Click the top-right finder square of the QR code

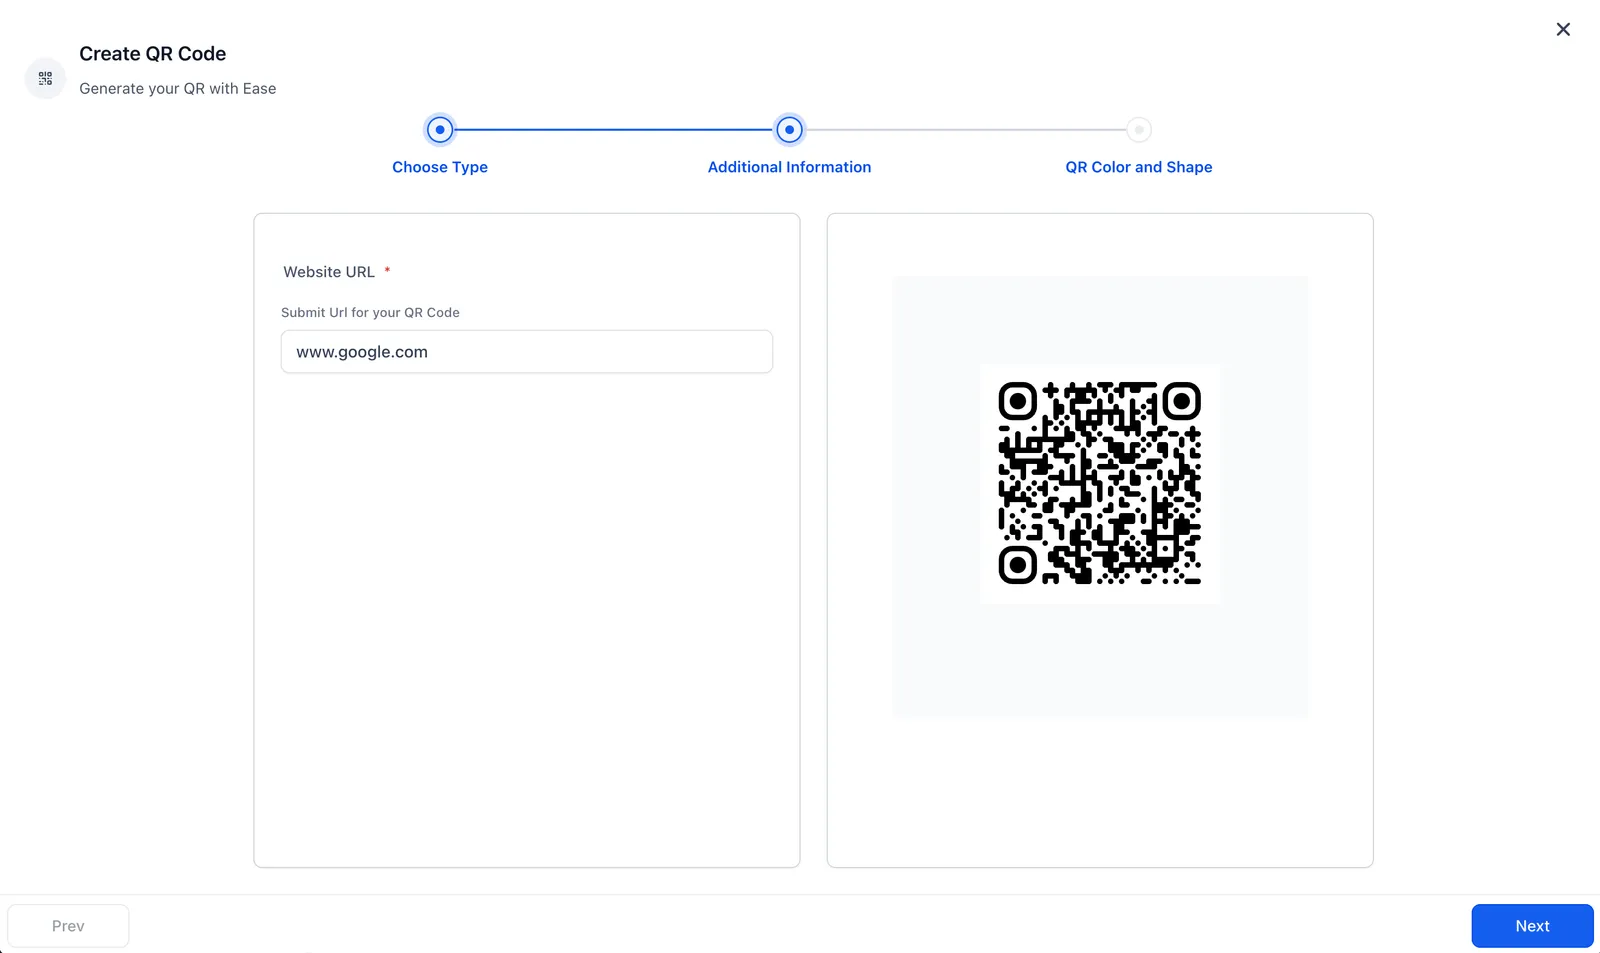[1181, 401]
